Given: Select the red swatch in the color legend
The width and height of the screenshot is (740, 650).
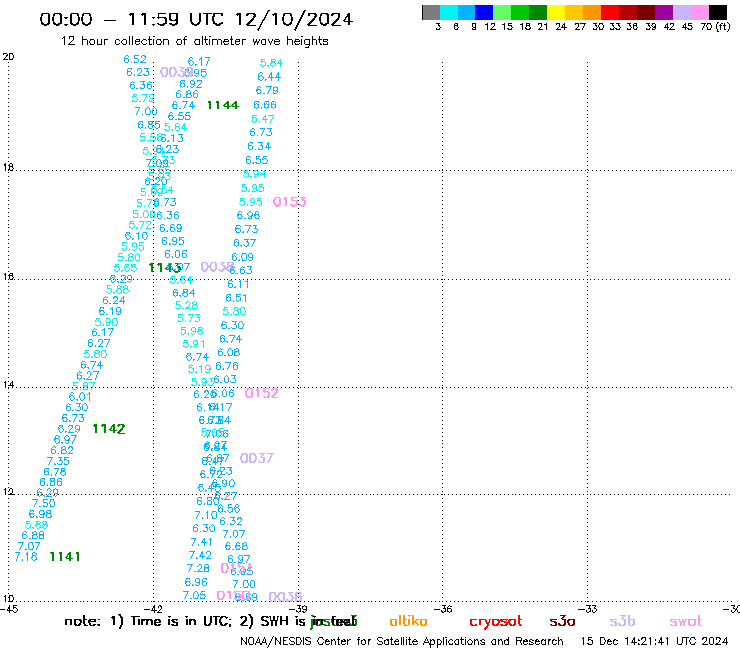Looking at the screenshot, I should [609, 12].
